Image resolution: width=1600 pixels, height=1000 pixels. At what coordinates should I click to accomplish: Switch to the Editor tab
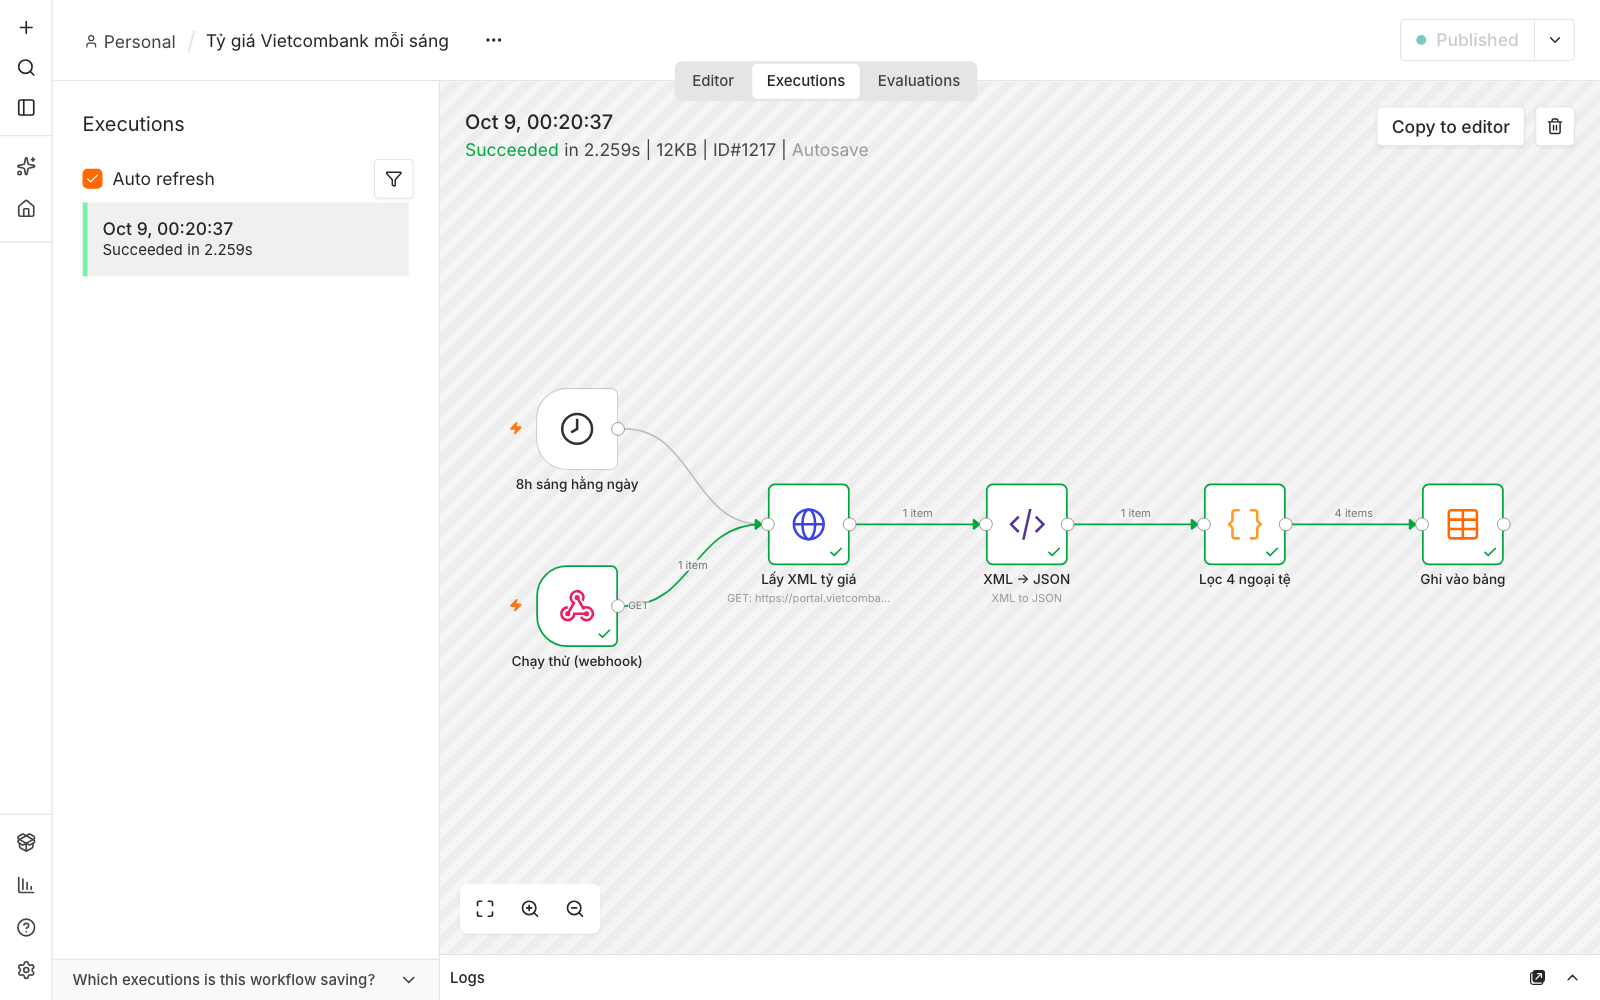coord(713,81)
